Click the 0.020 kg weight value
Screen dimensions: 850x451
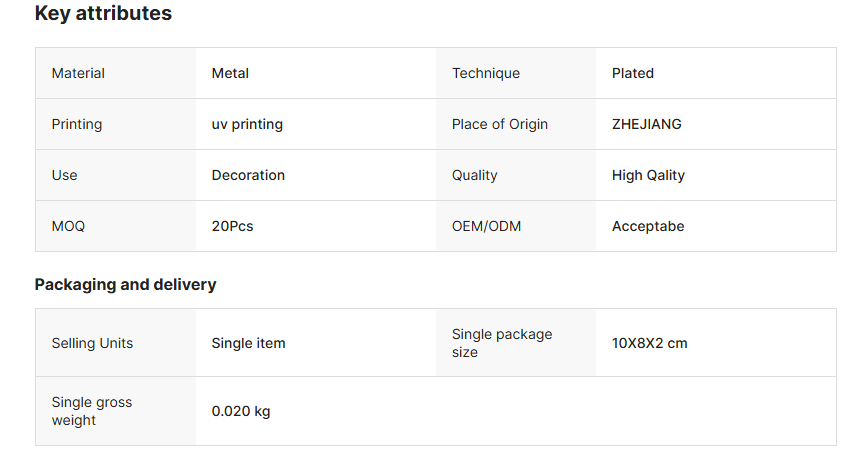[240, 411]
